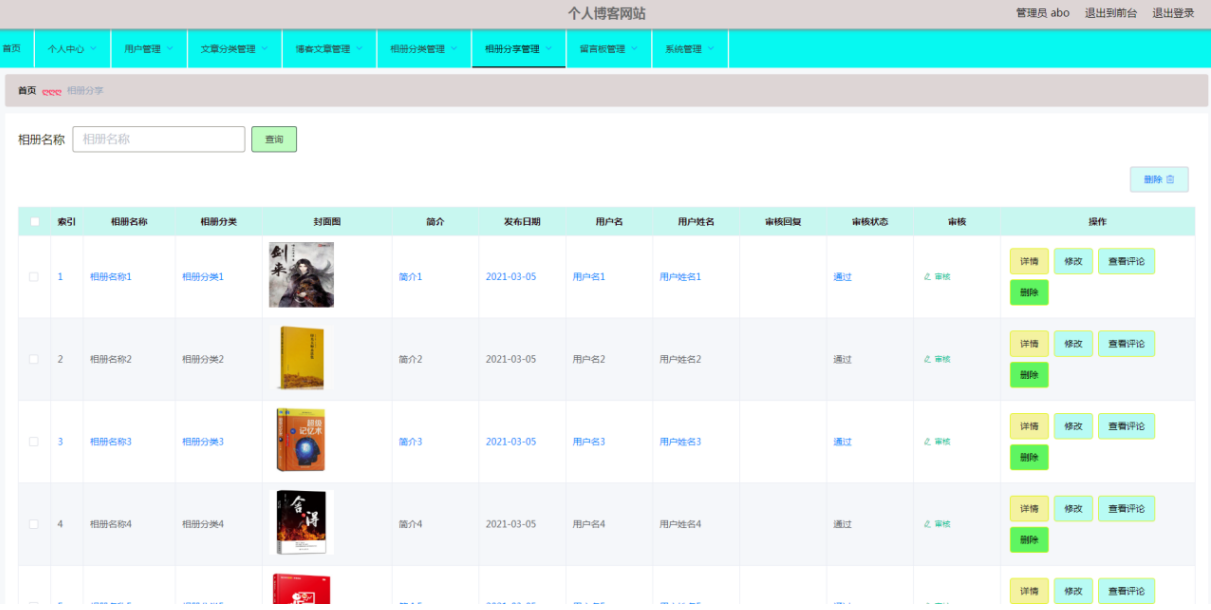Click the 用户名4 cell text

pos(589,524)
